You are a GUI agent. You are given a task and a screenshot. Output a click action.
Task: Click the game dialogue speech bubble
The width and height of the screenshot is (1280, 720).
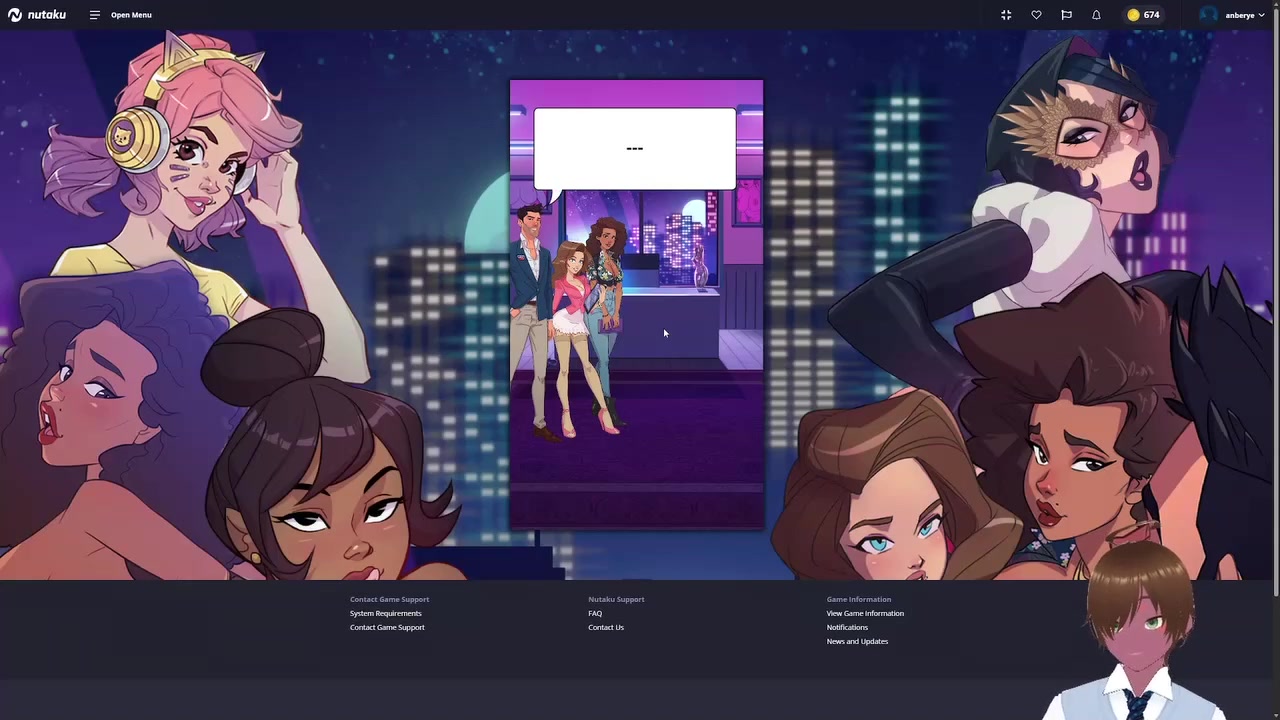(x=635, y=150)
